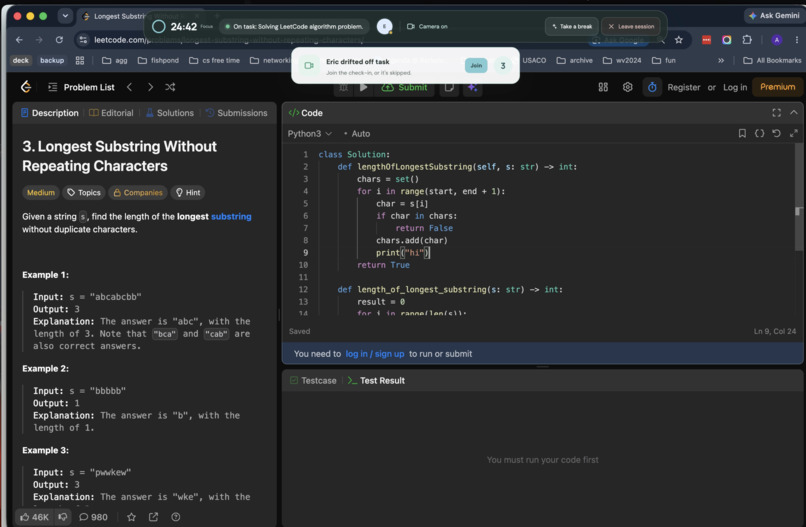Click the red extension icon in toolbar

706,40
